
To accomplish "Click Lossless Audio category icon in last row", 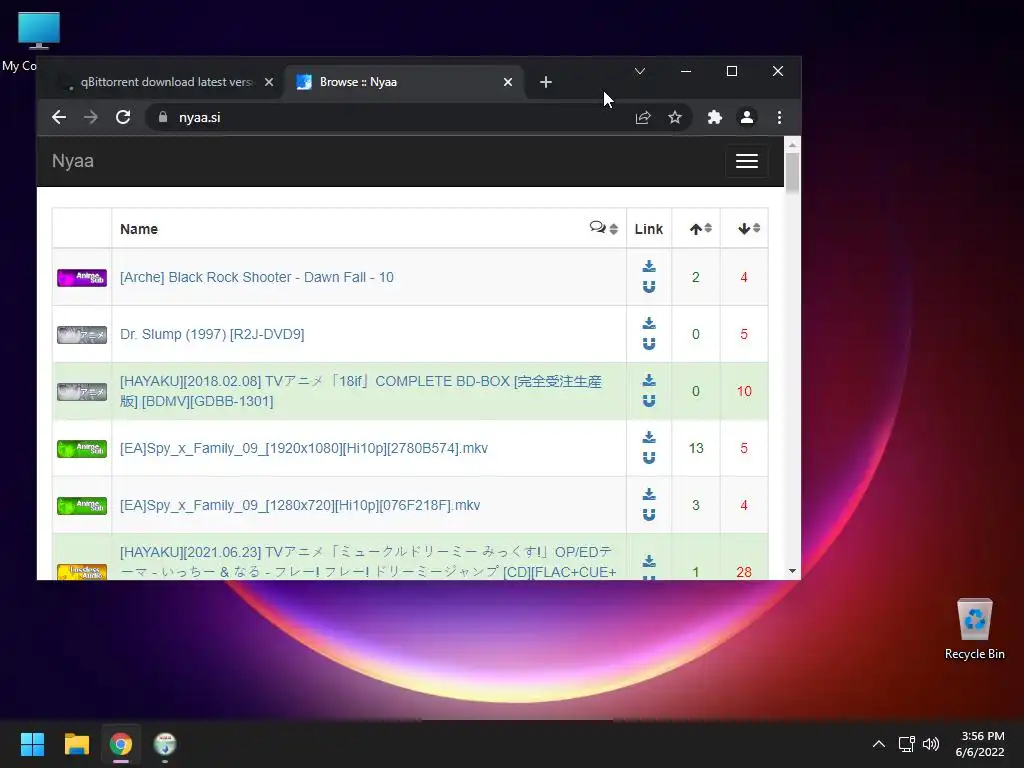I will click(82, 572).
